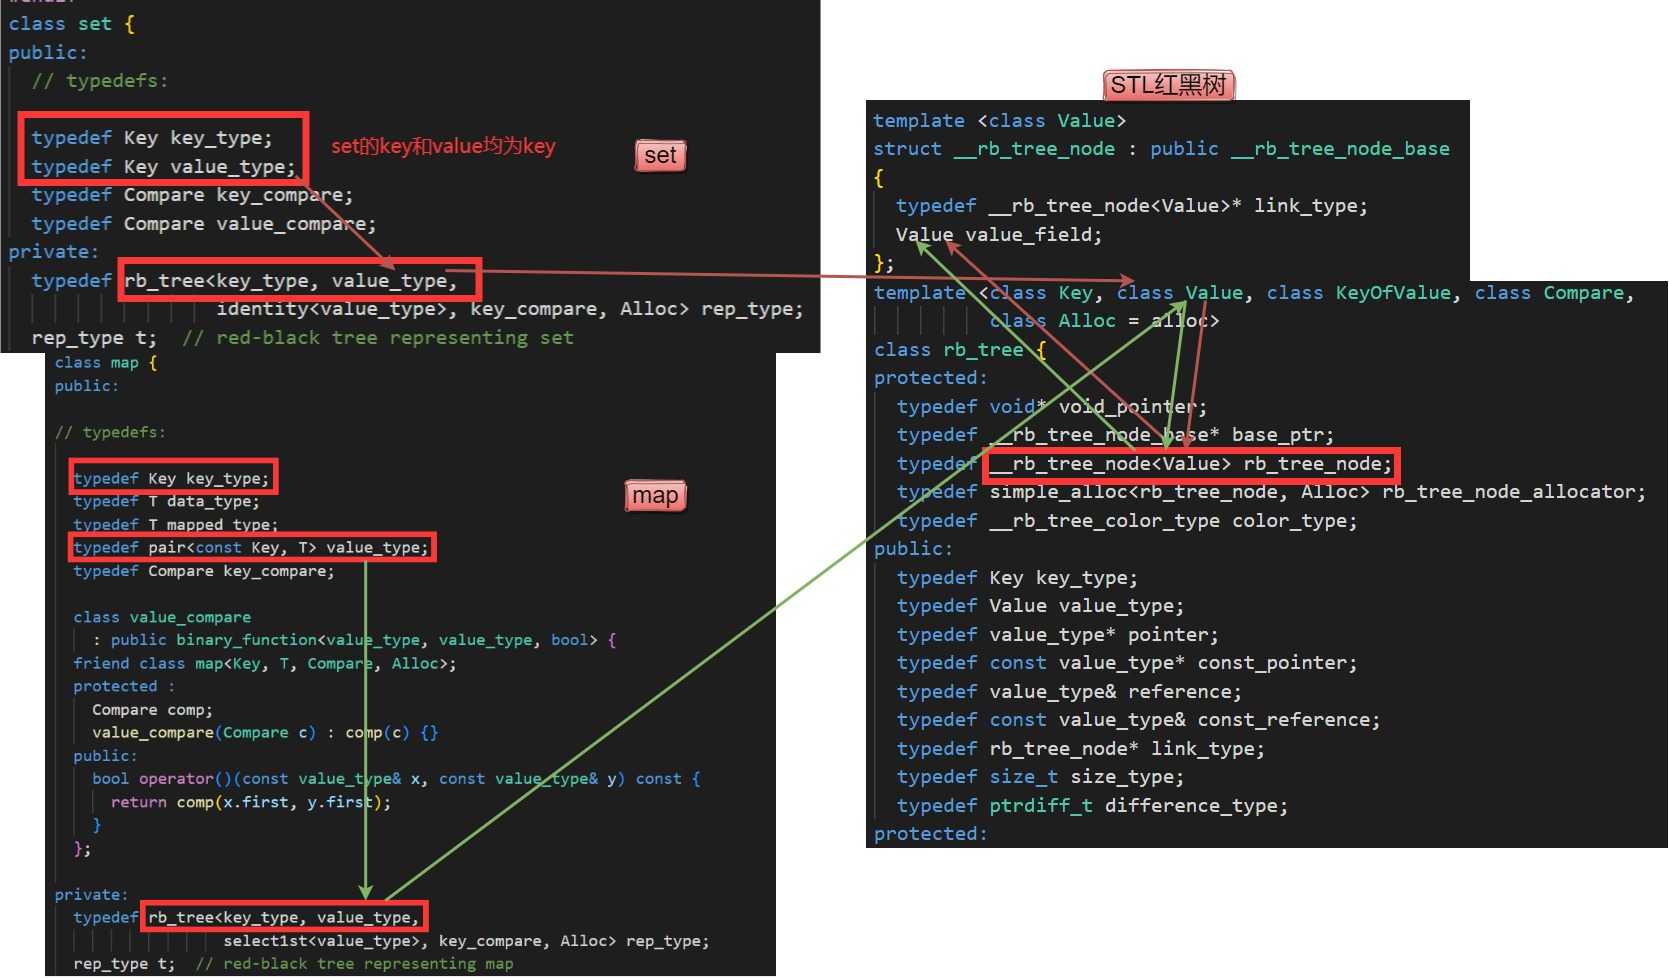1669x978 pixels.
Task: Click 'typedef value_type* pointer;' line
Action: click(1058, 635)
